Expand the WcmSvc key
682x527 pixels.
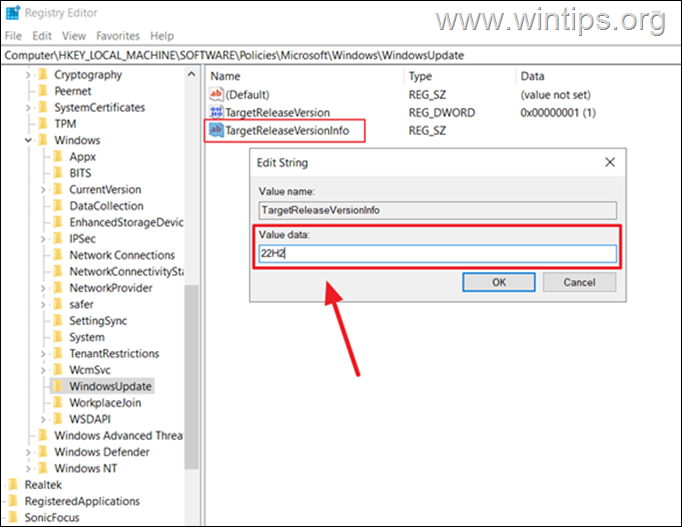click(43, 370)
